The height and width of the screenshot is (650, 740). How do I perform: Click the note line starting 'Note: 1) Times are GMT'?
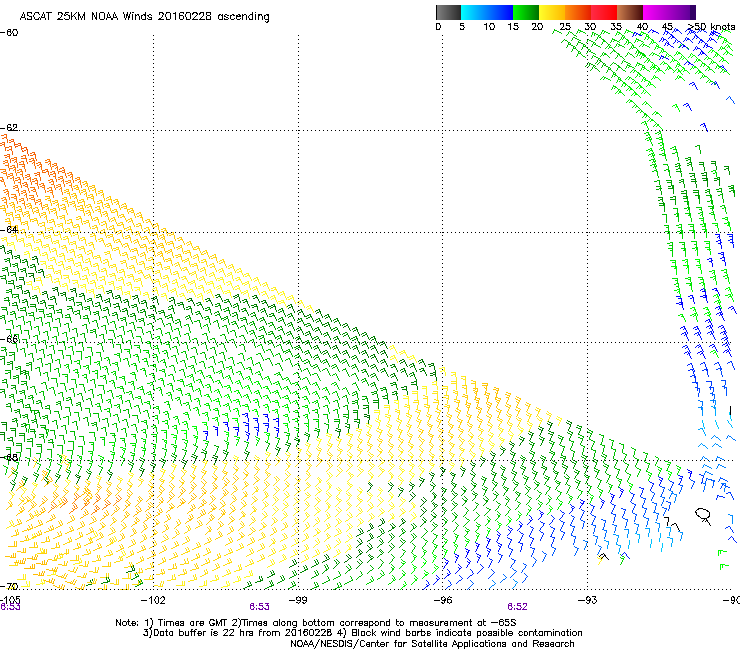[x=316, y=623]
